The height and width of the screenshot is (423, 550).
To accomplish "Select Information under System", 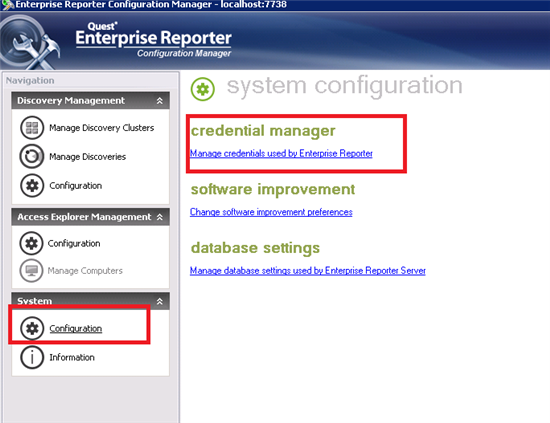I will coord(72,357).
